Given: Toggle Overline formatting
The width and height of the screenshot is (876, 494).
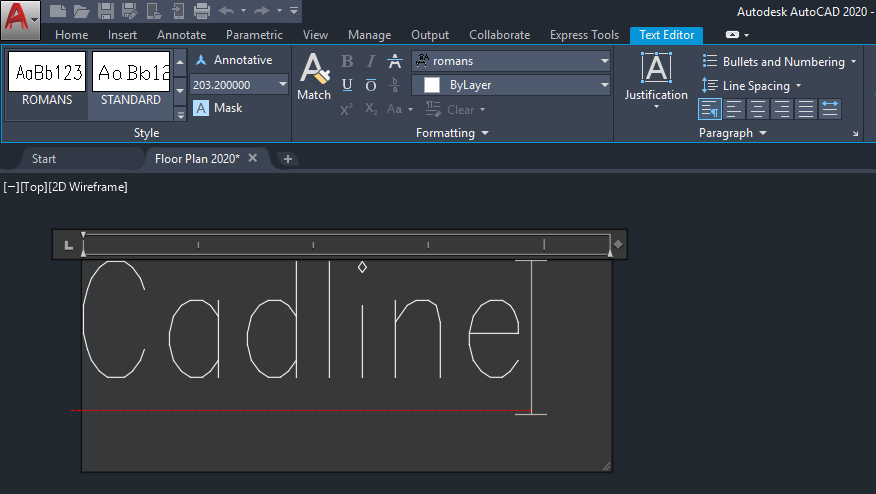Looking at the screenshot, I should (x=370, y=85).
